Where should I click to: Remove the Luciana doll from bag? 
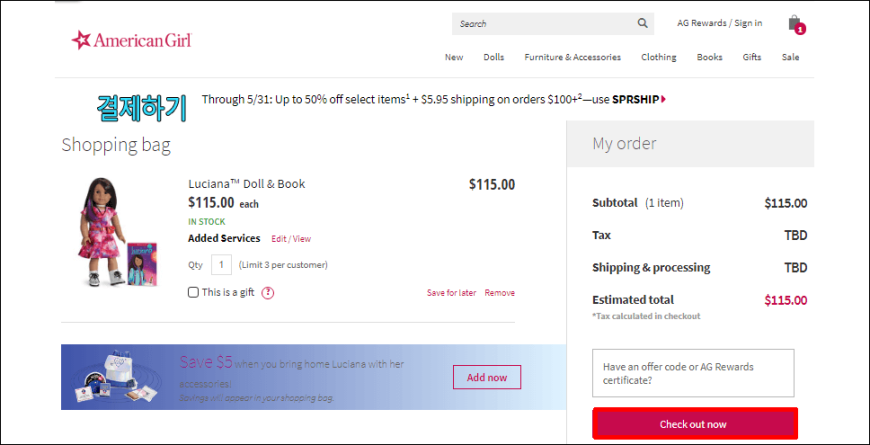(499, 293)
